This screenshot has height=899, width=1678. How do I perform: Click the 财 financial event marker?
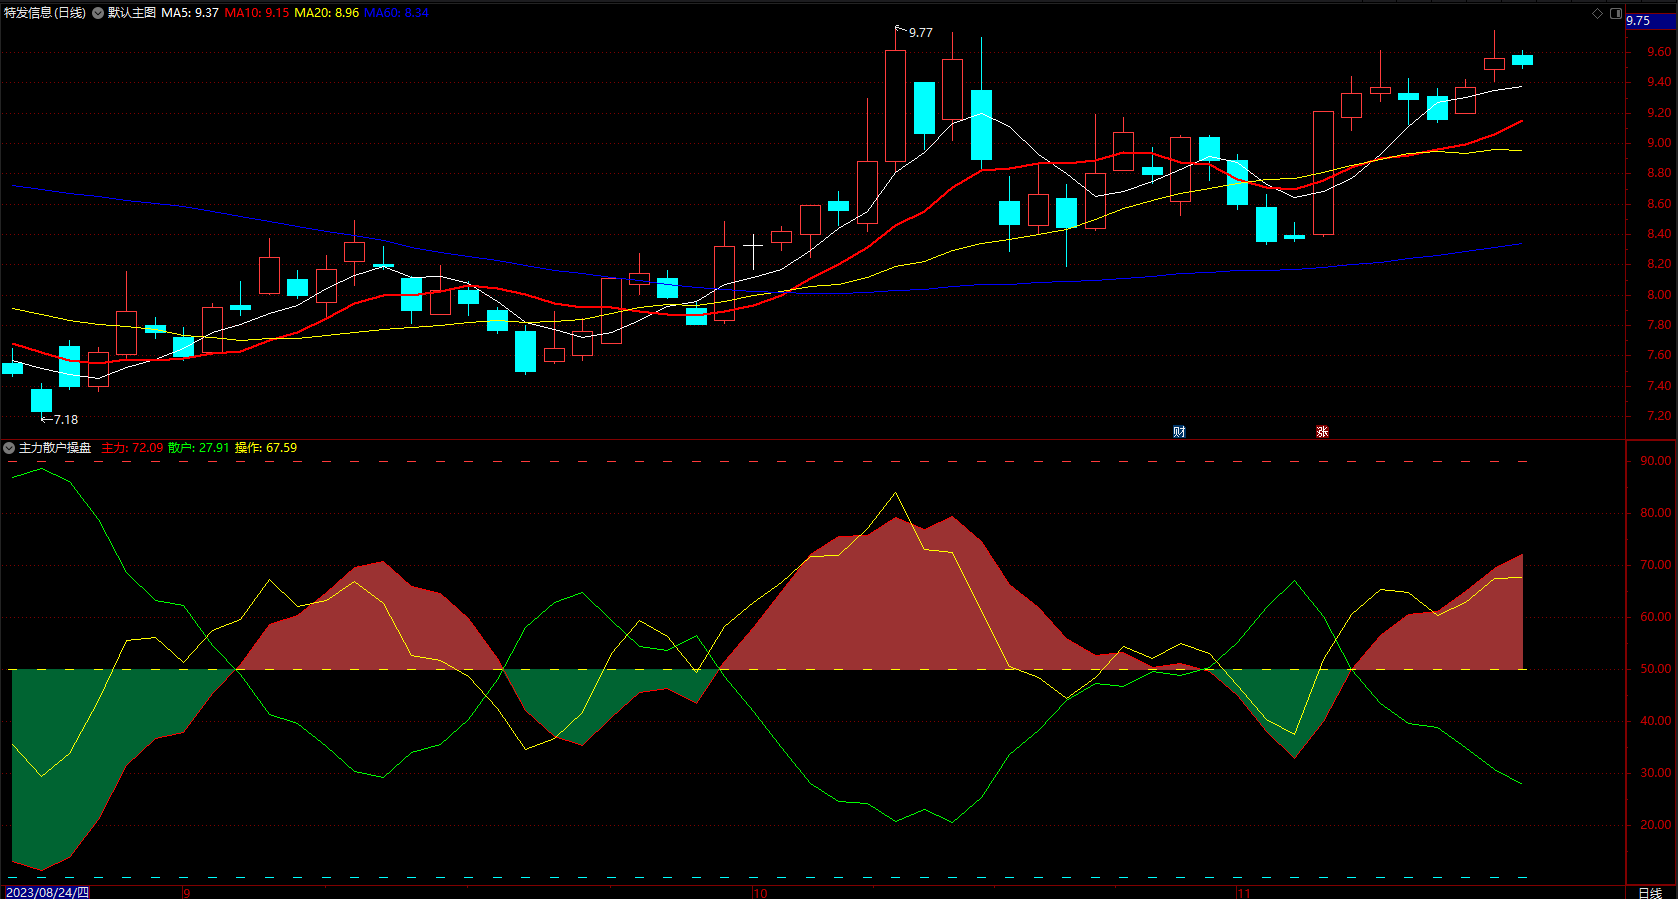pos(1179,432)
